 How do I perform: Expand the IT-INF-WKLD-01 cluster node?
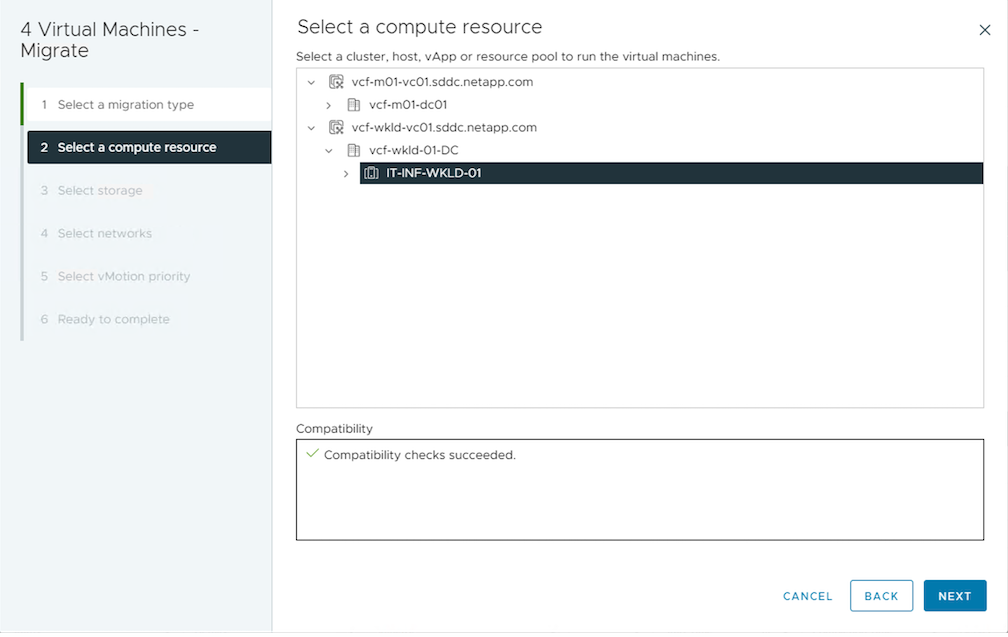pos(346,174)
